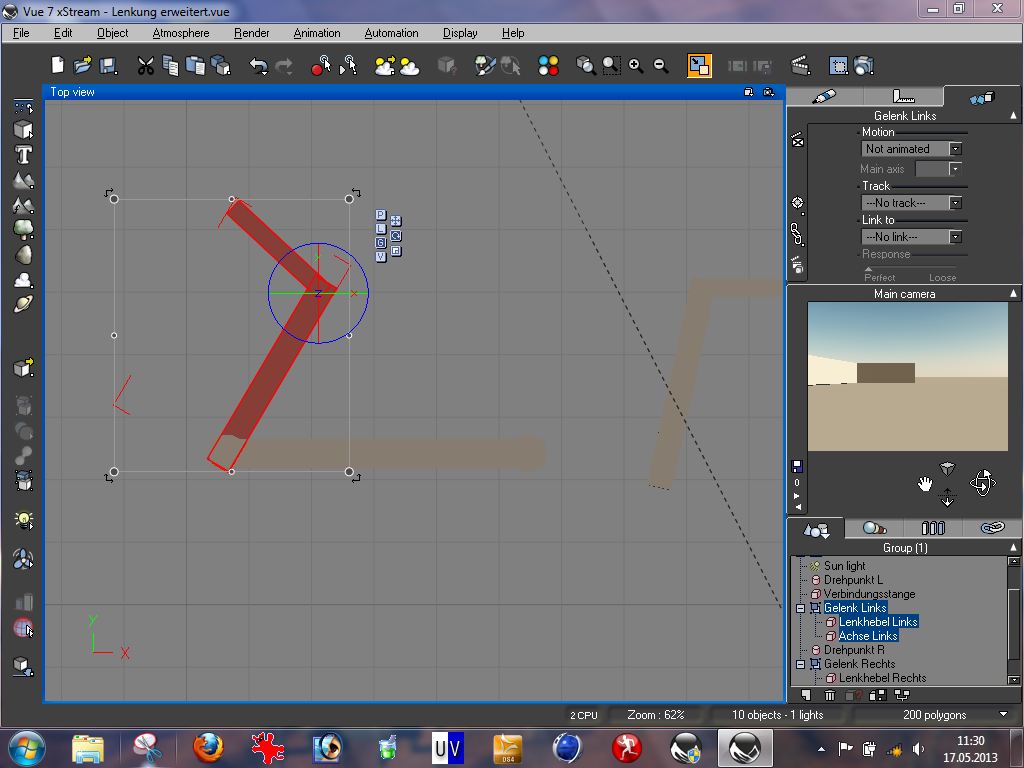Screen dimensions: 1024x768
Task: Pan the main camera with hand icon
Action: (x=925, y=484)
